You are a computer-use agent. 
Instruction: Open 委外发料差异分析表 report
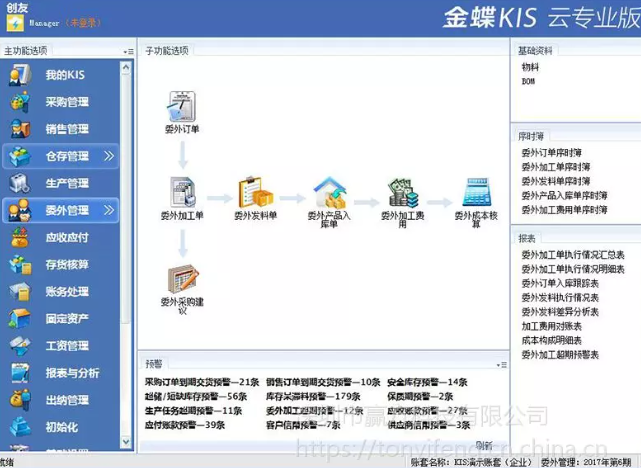point(560,312)
